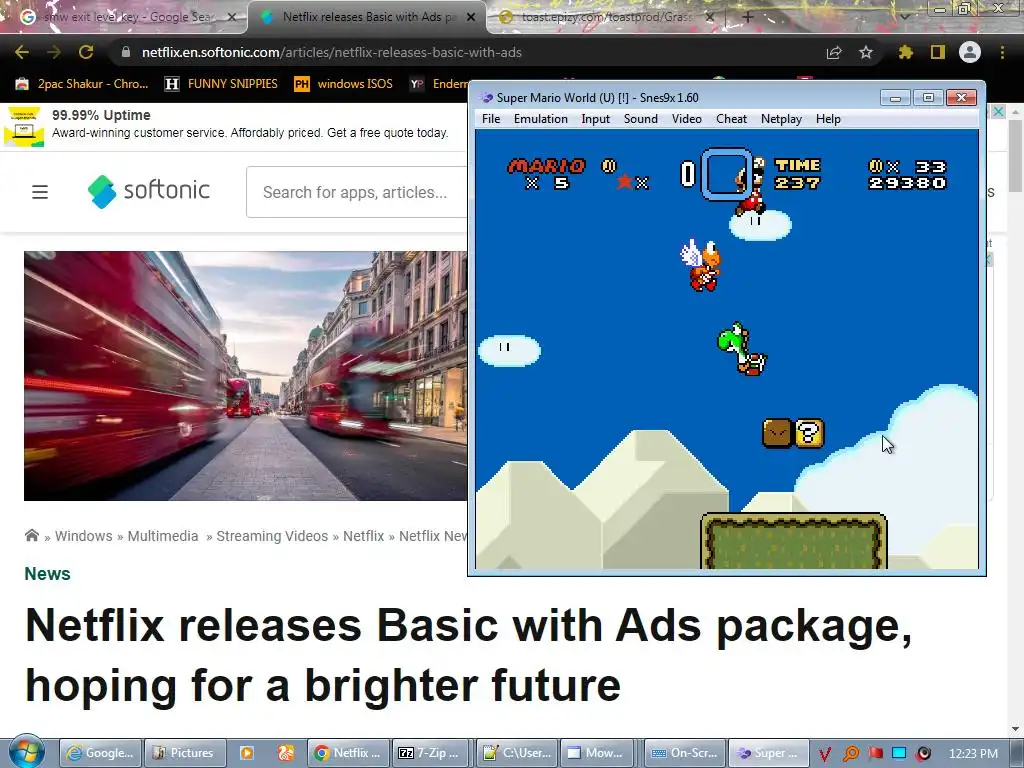Image resolution: width=1024 pixels, height=768 pixels.
Task: Open the Sound menu in Snes9x
Action: [641, 119]
